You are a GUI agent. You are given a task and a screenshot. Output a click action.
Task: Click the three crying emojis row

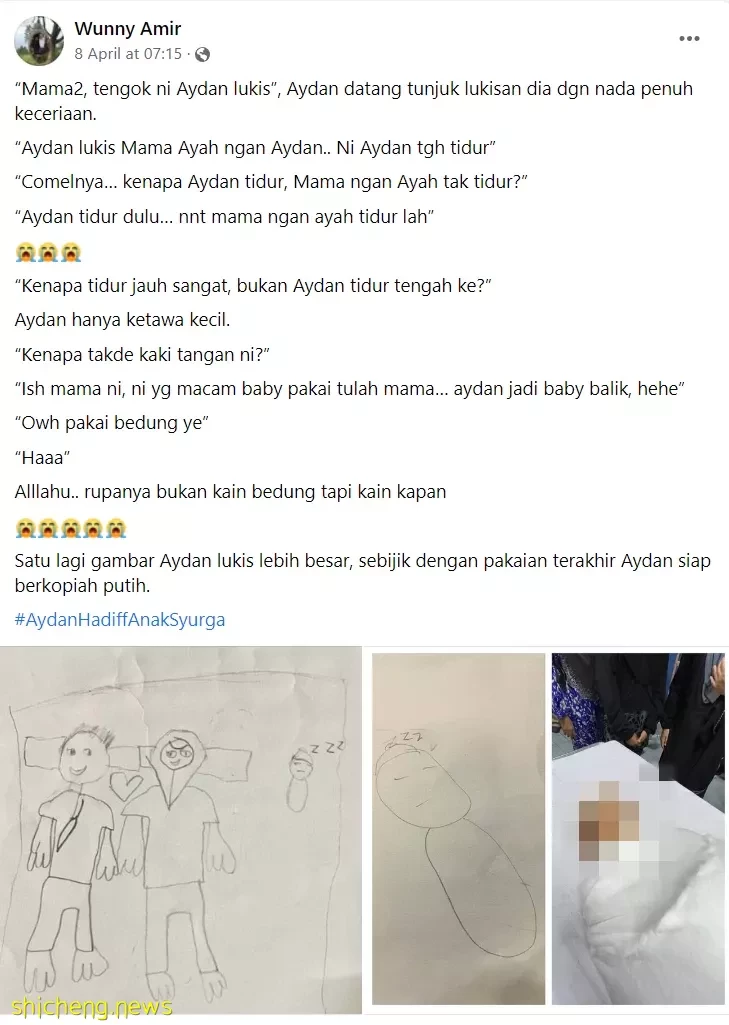pos(48,252)
